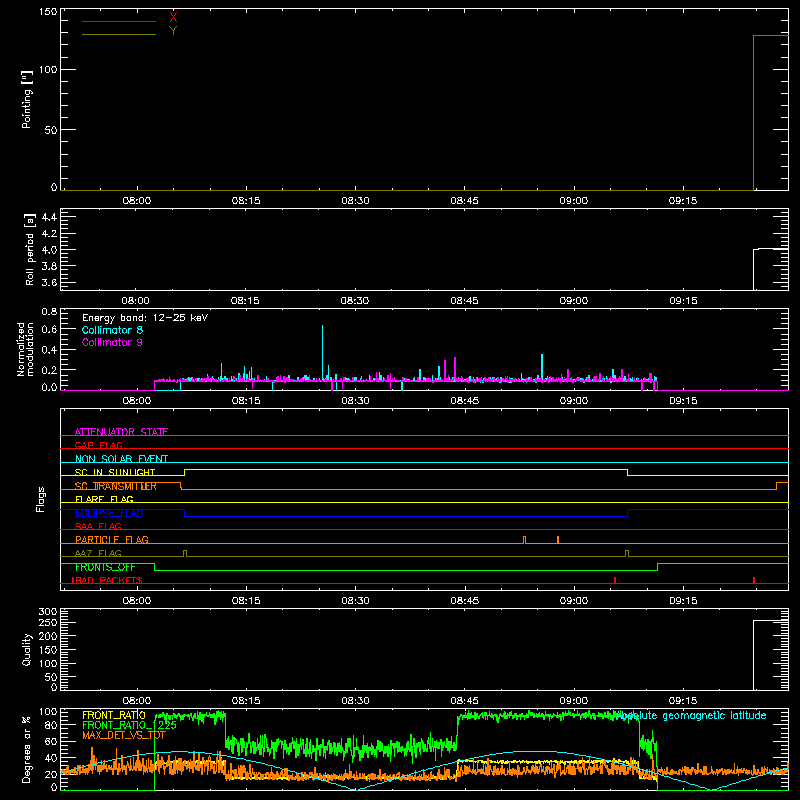Click the Roll period step rise near 09:25

tap(754, 269)
